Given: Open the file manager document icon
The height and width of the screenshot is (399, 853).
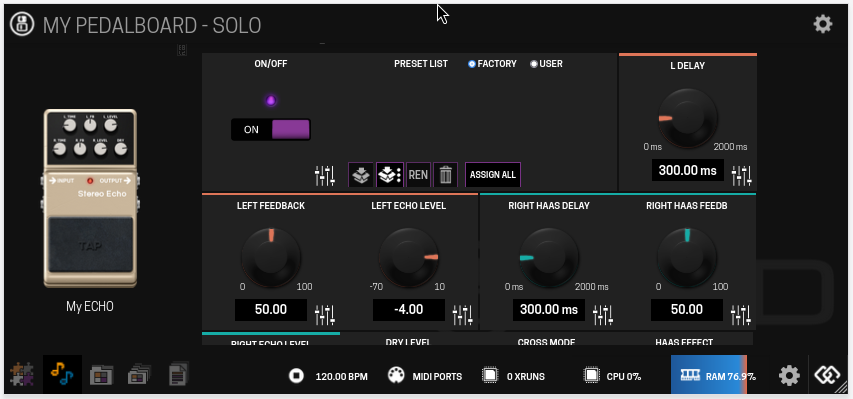Looking at the screenshot, I should (x=178, y=375).
